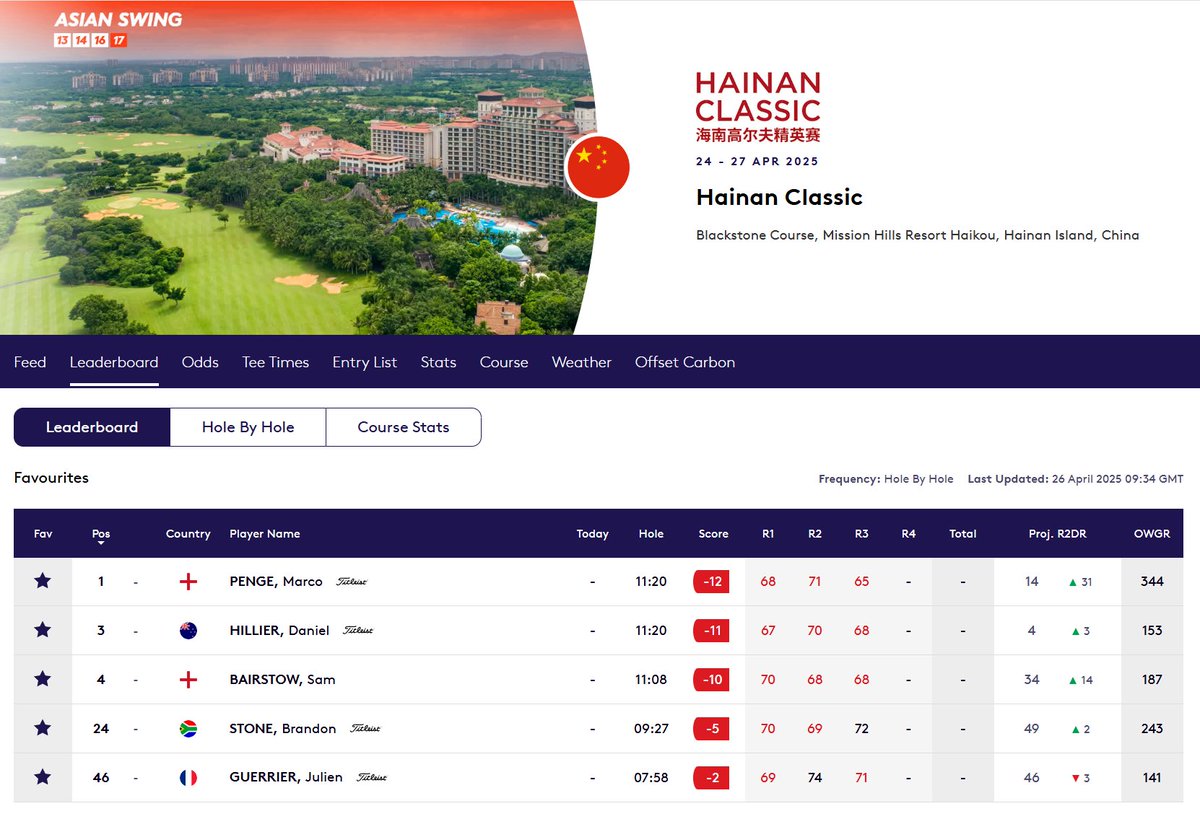Open the Entry List tab
Viewport: 1200px width, 819px height.
click(365, 362)
